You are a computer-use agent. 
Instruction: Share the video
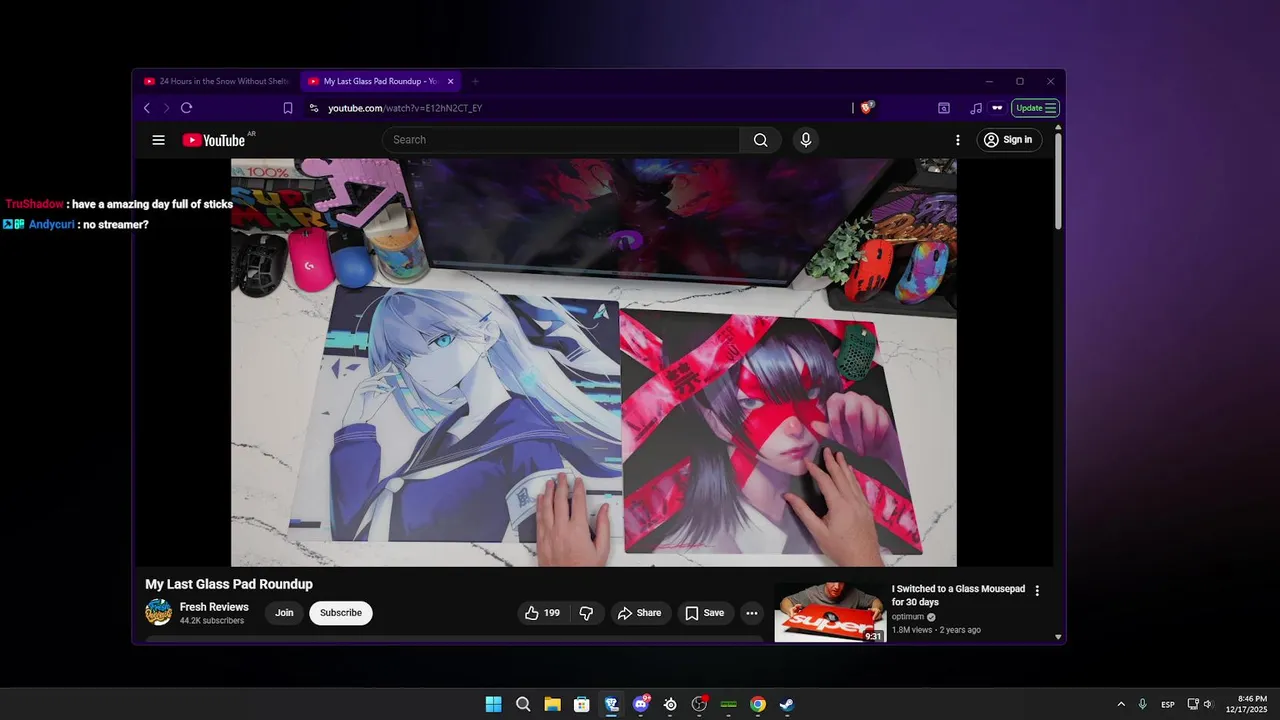point(639,613)
